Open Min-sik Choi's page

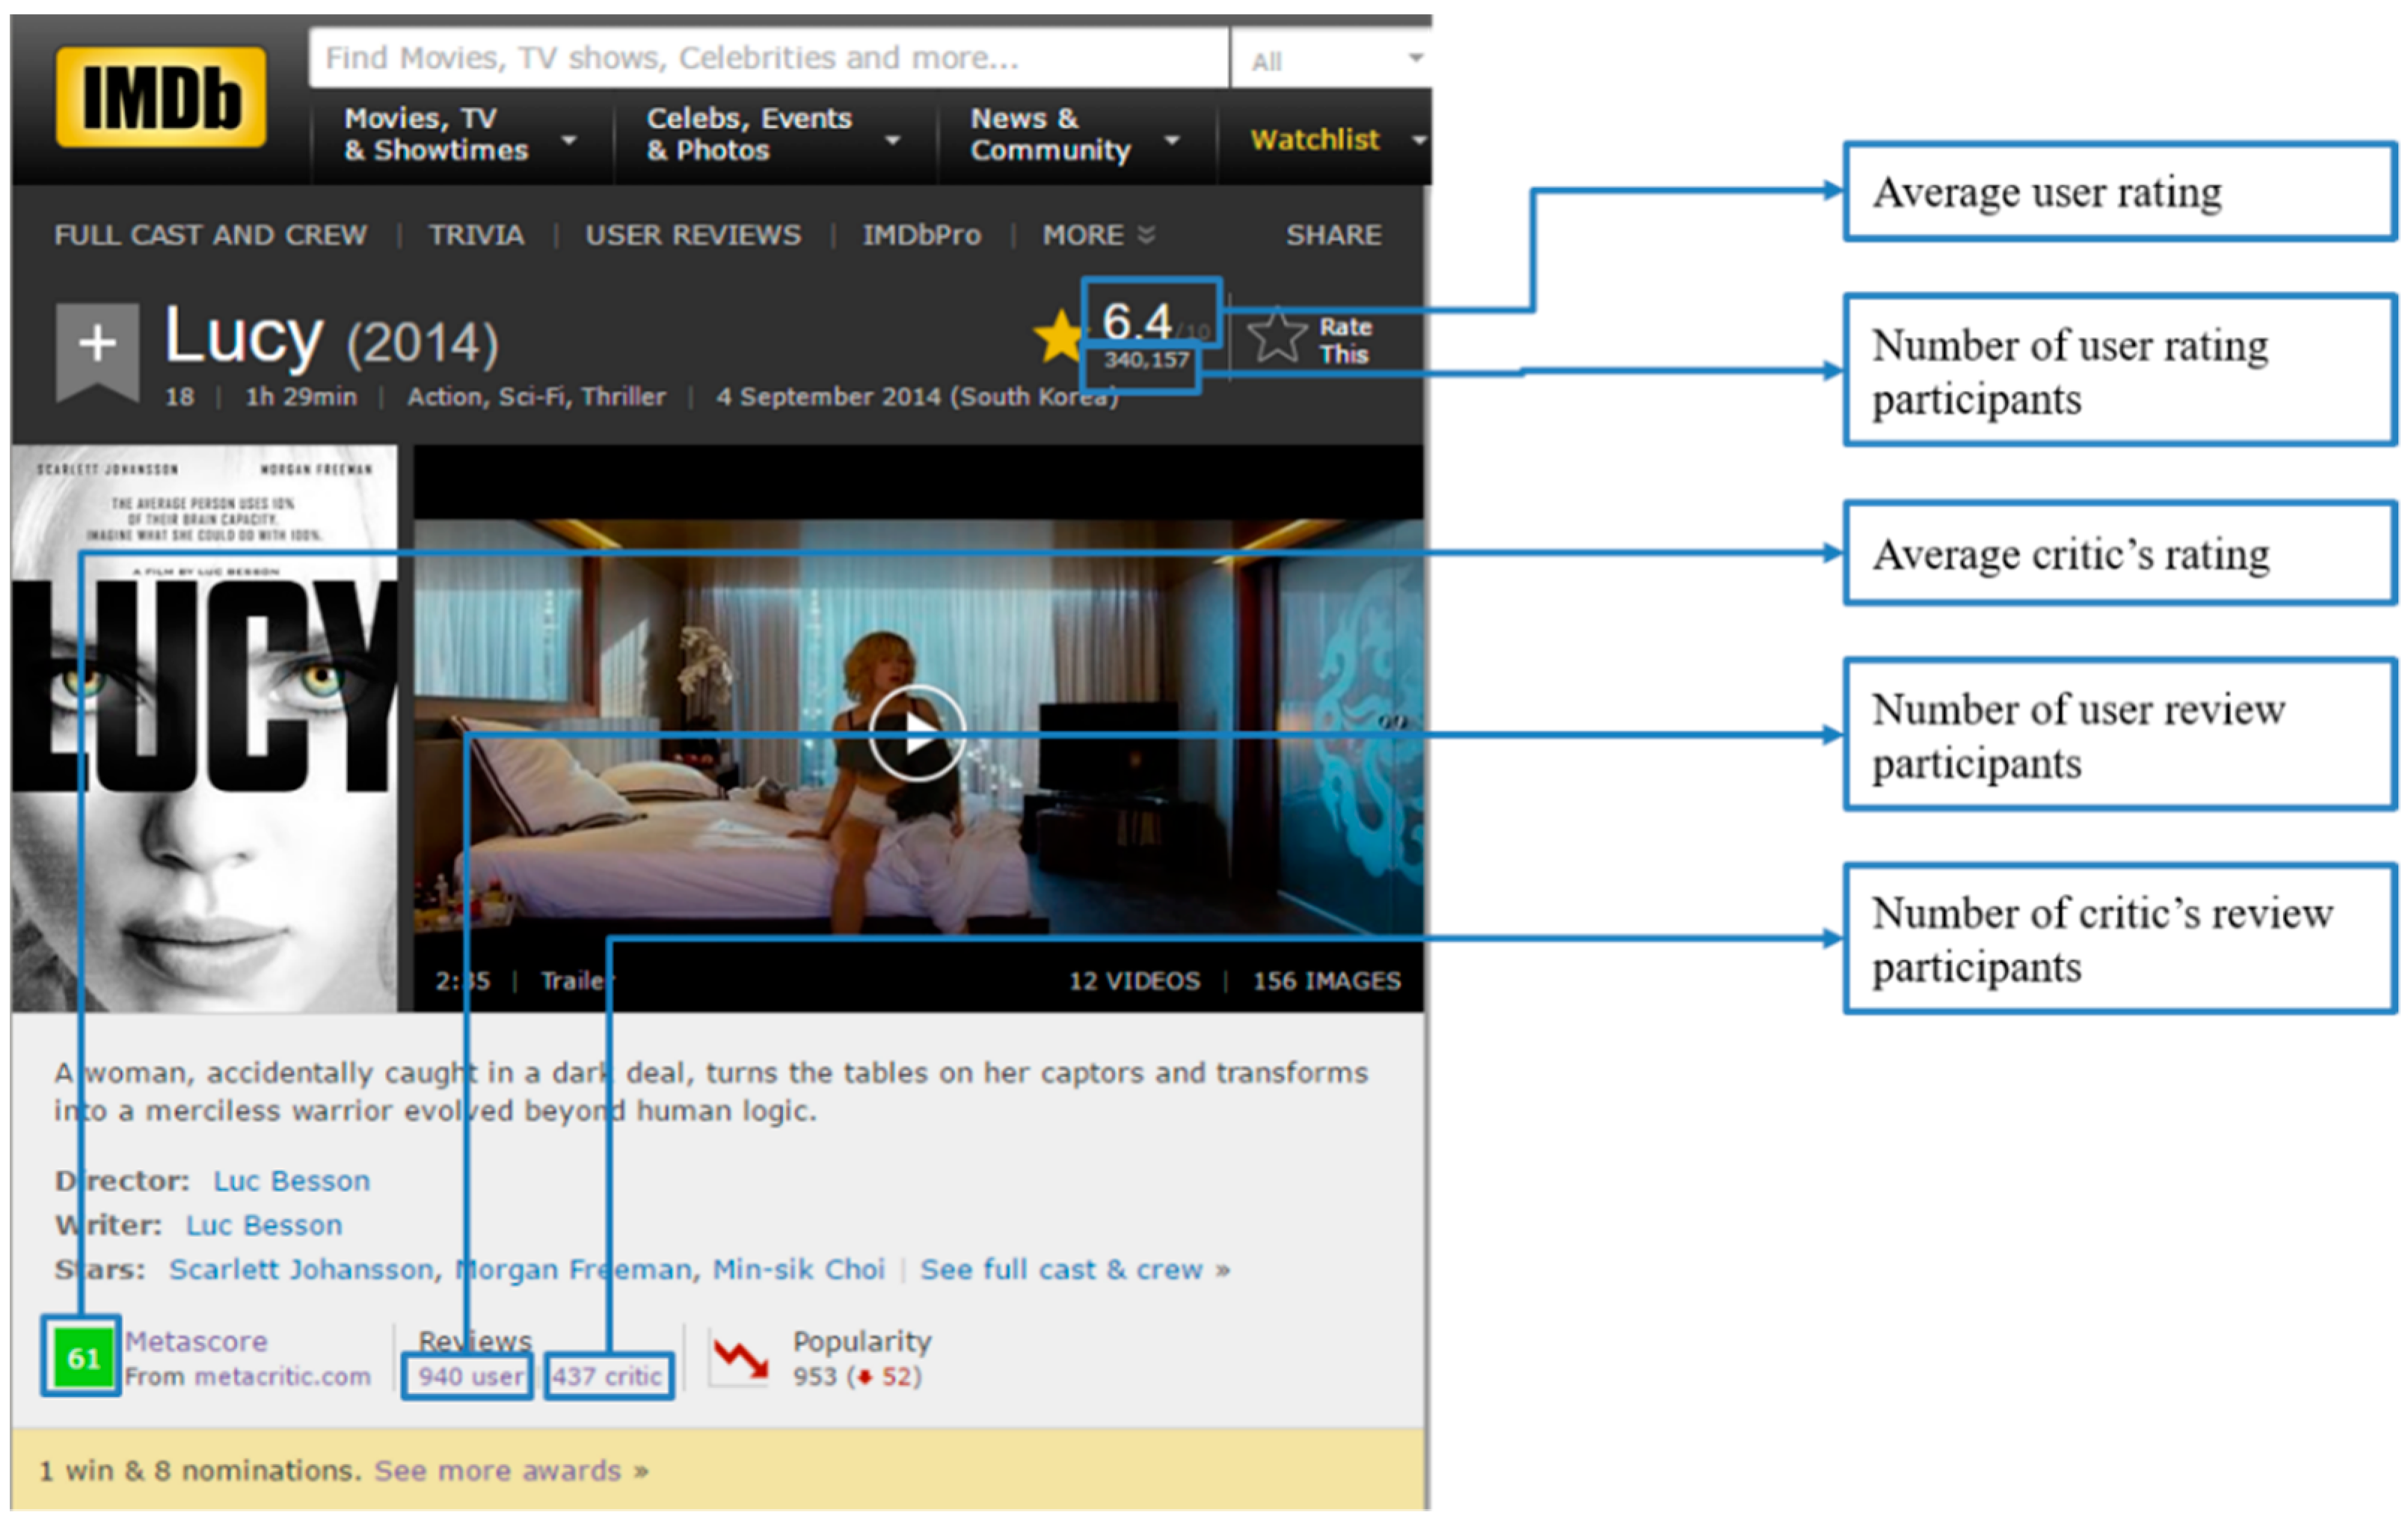pyautogui.click(x=799, y=1269)
